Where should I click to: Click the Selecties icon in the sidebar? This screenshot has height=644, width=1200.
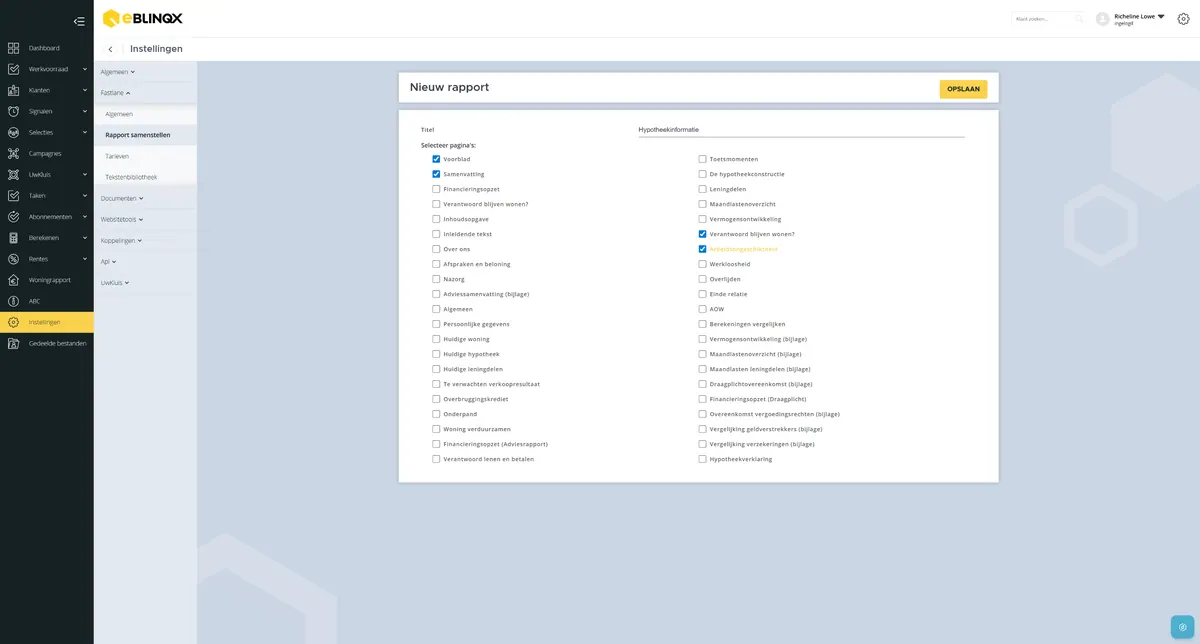(13, 132)
